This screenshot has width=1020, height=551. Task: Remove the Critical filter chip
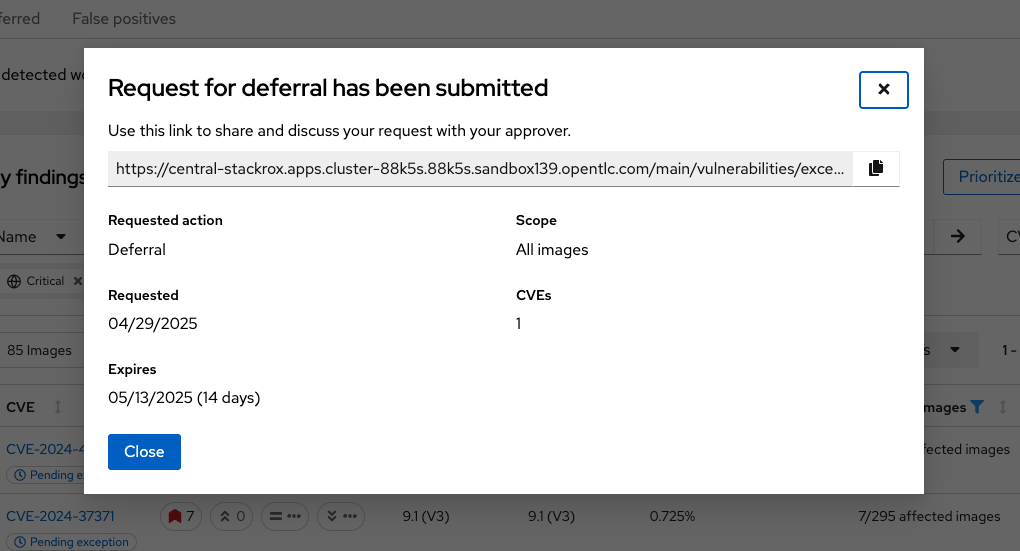click(77, 281)
